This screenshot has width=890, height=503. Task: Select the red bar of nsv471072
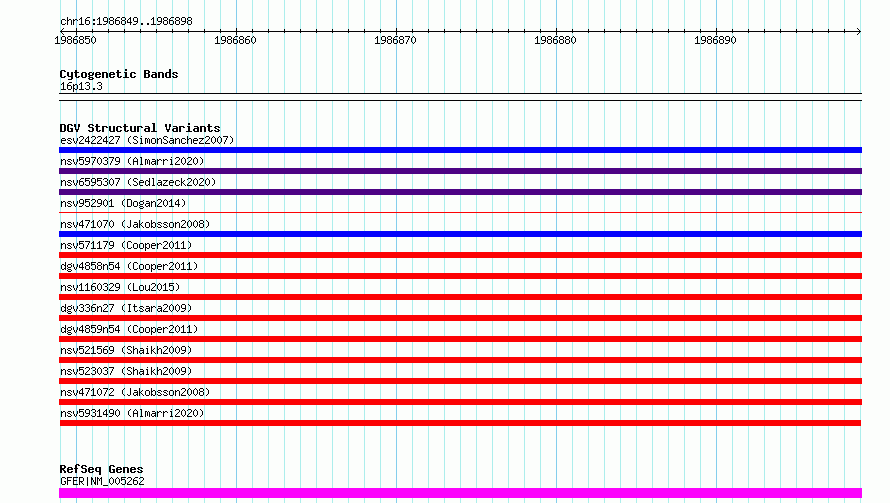point(460,403)
